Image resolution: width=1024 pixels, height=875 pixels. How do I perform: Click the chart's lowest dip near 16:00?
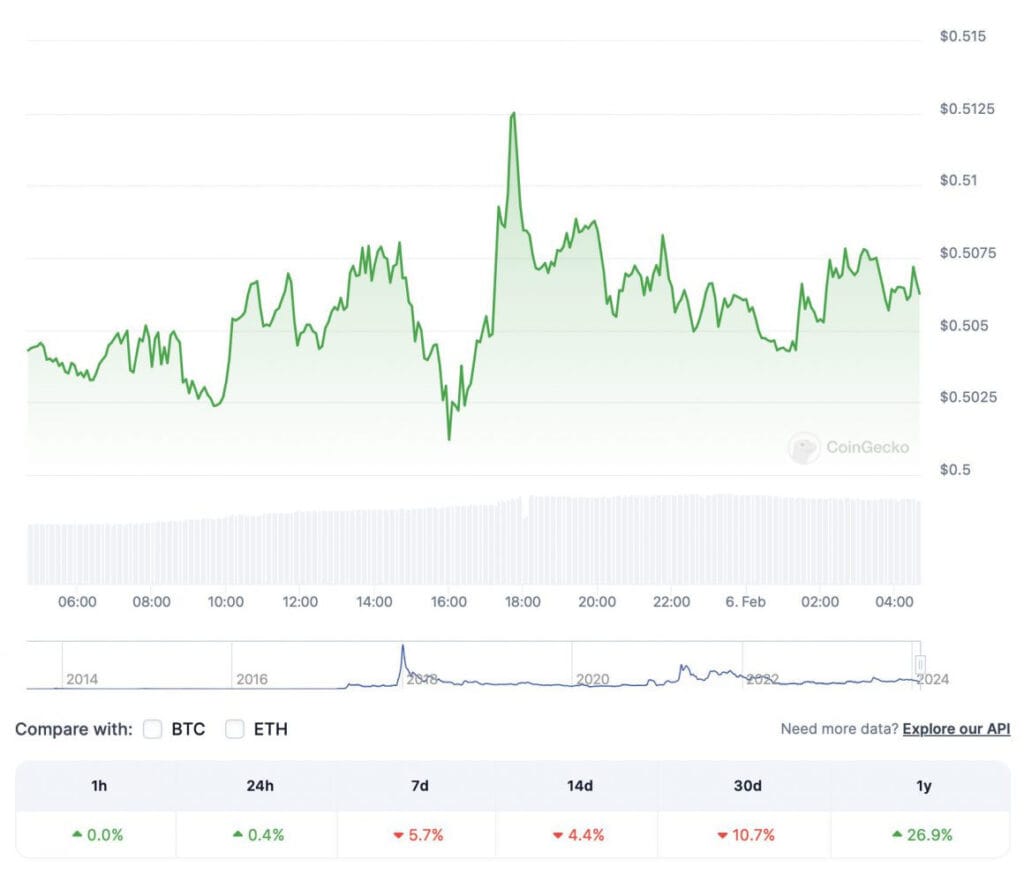(449, 438)
